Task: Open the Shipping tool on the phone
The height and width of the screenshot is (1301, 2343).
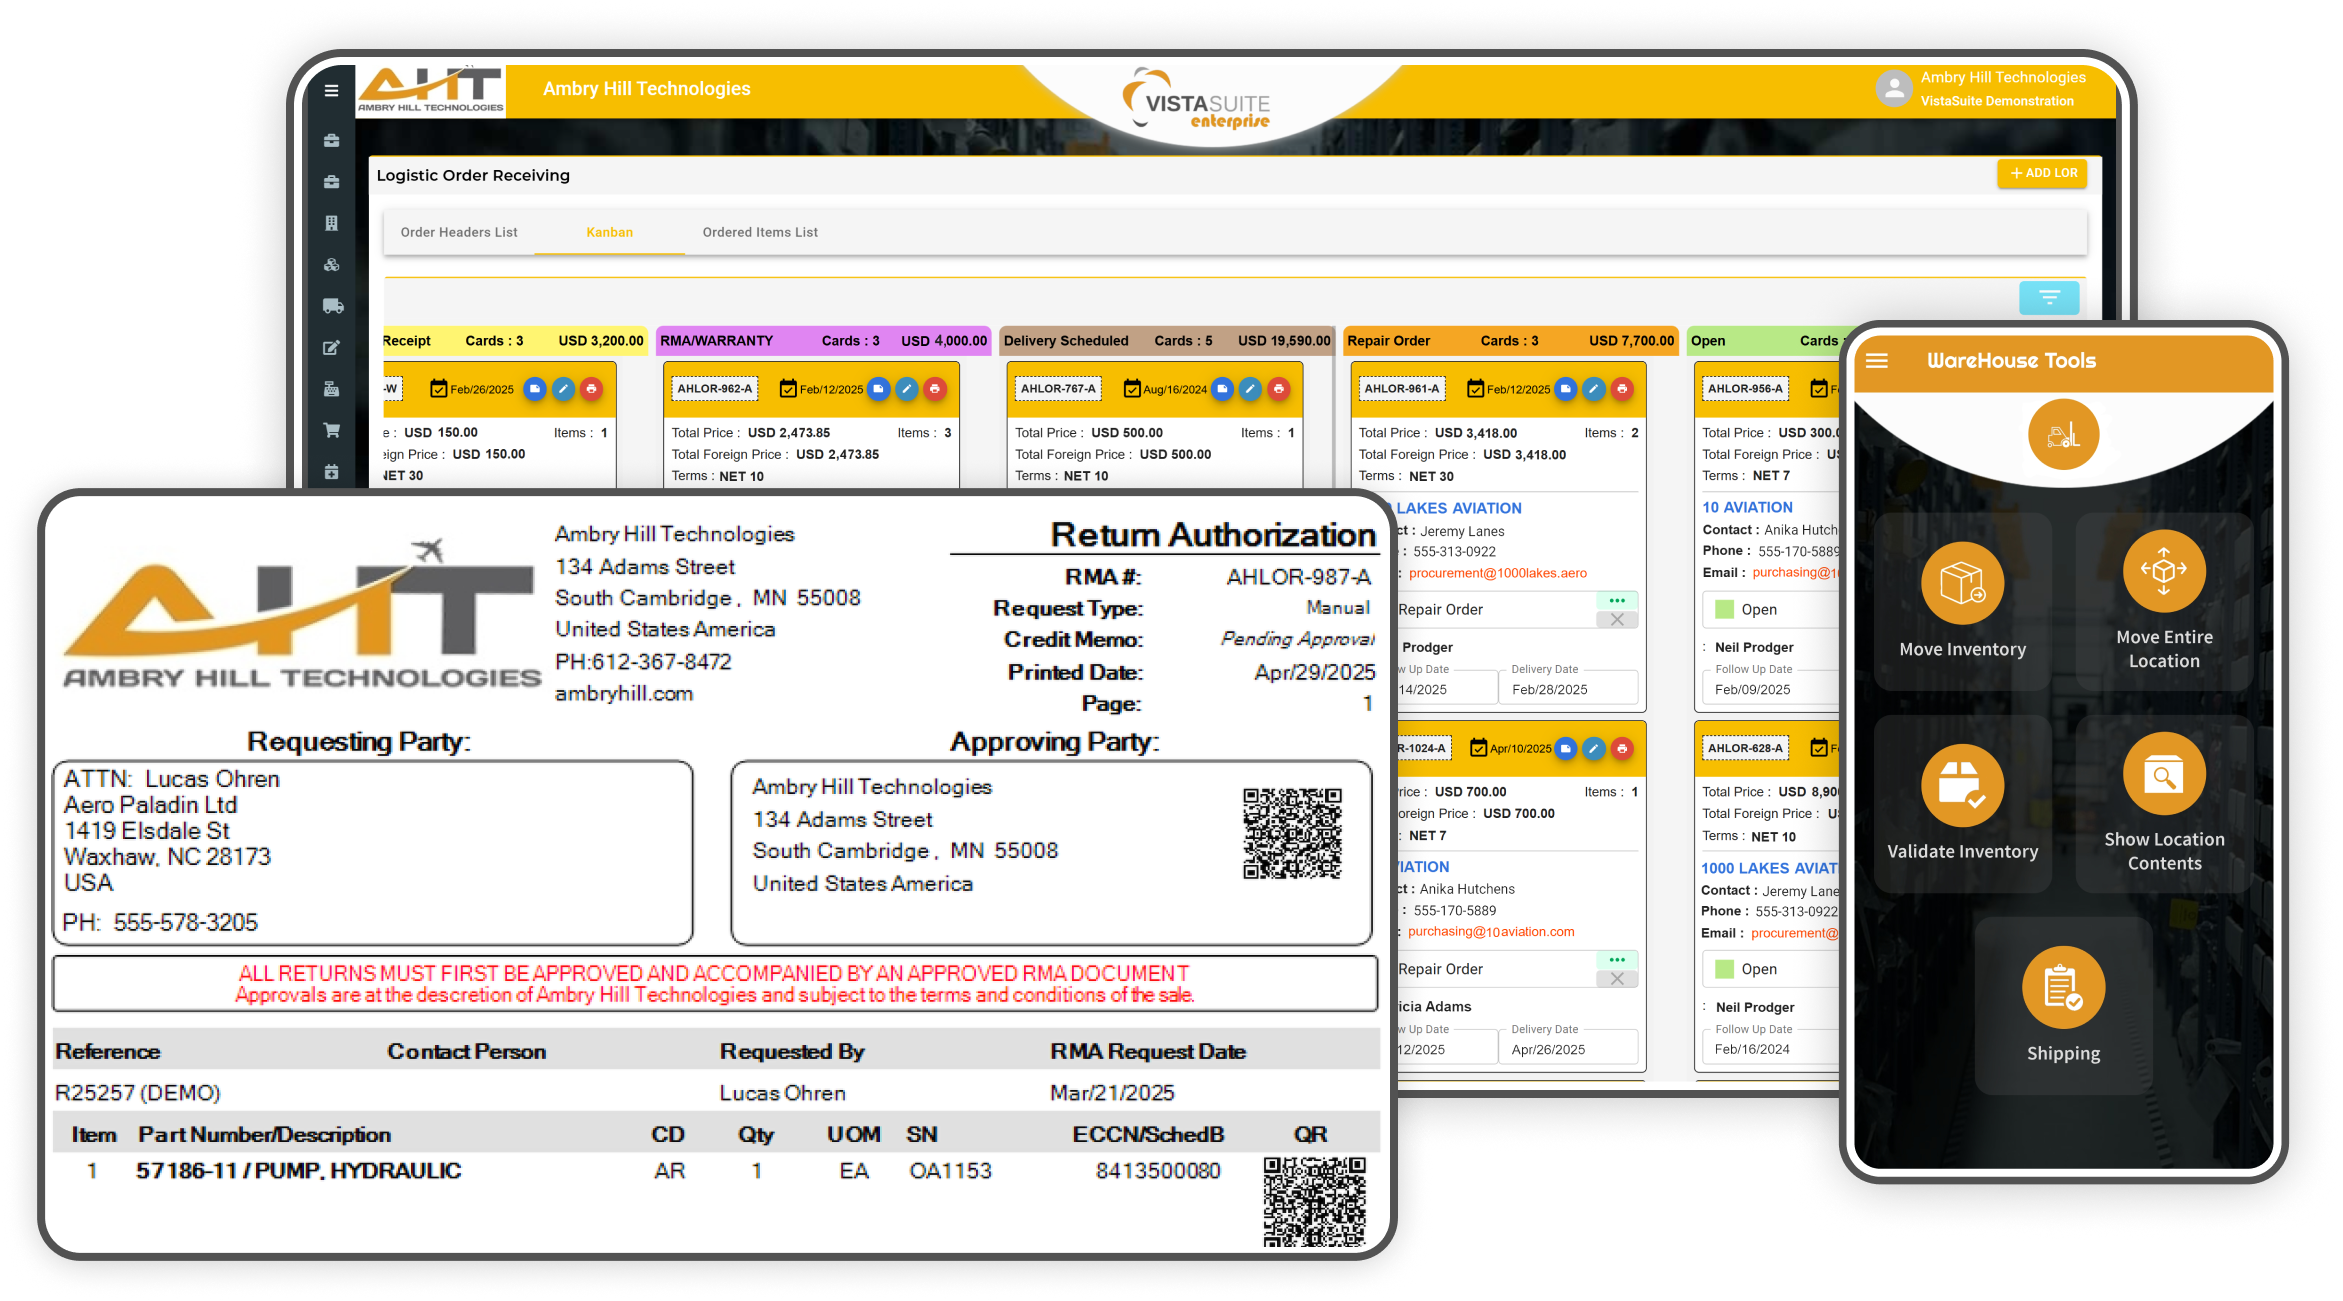Action: point(2063,988)
